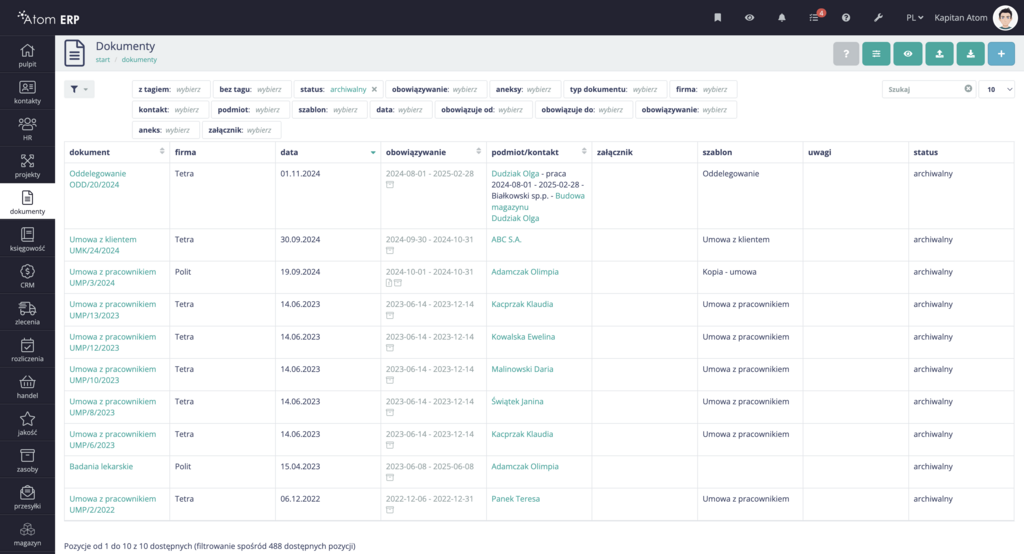Click the upload button in green toolbar
Viewport: 1024px width, 554px height.
click(x=939, y=54)
